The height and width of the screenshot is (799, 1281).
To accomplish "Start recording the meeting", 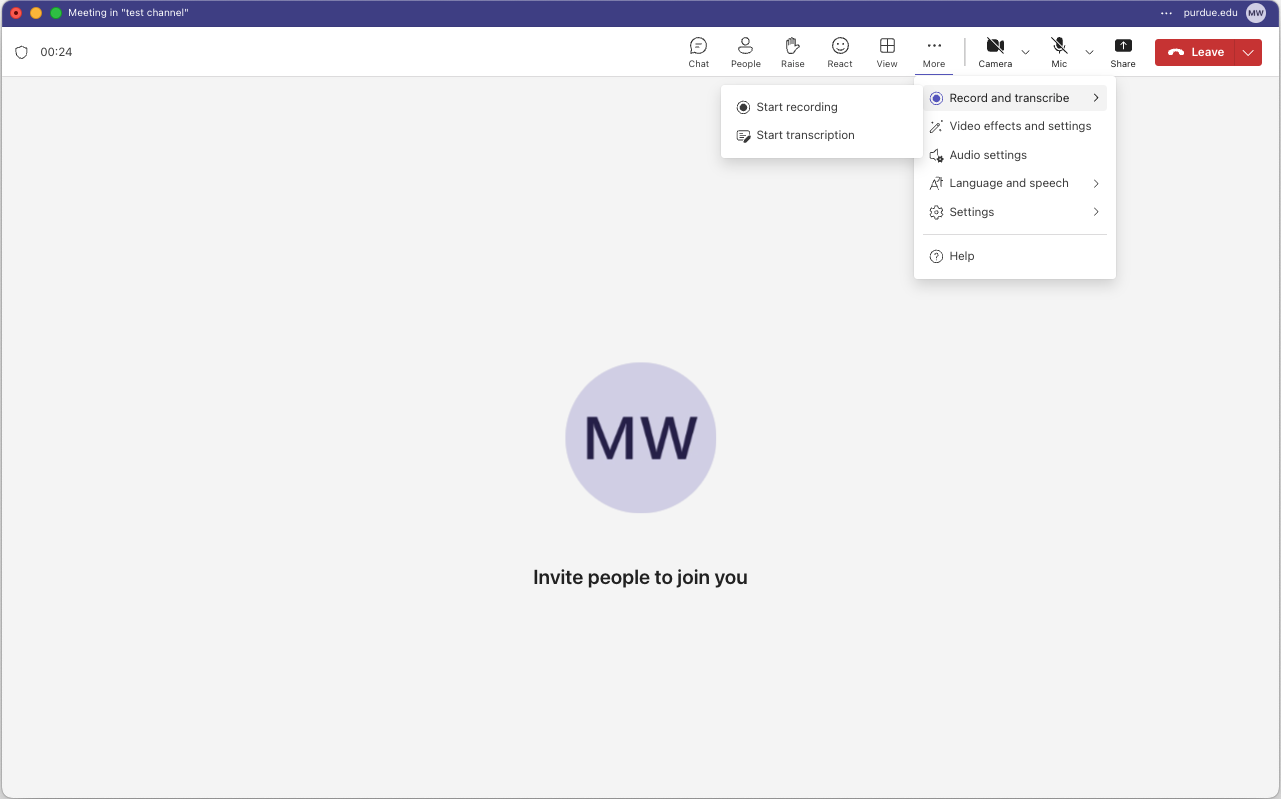I will point(797,107).
